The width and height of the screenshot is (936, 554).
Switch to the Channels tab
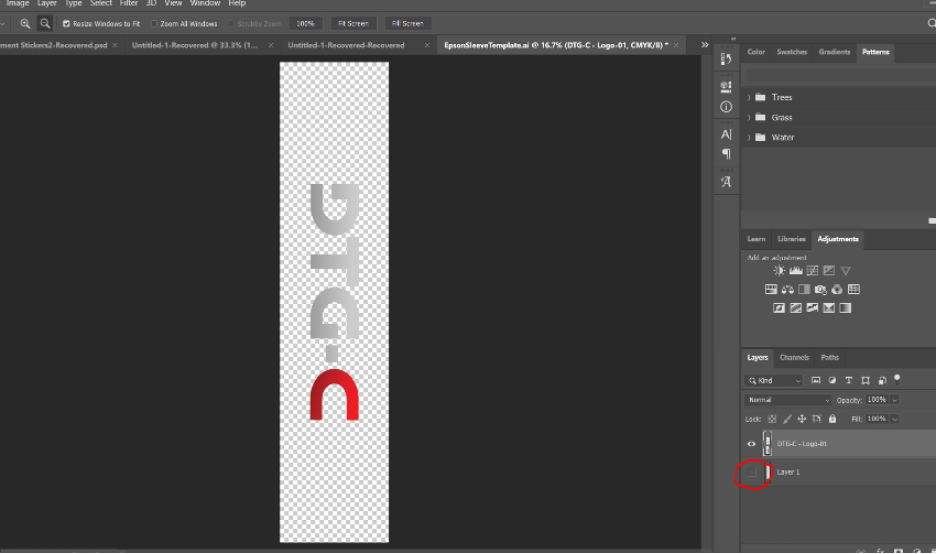tap(794, 358)
